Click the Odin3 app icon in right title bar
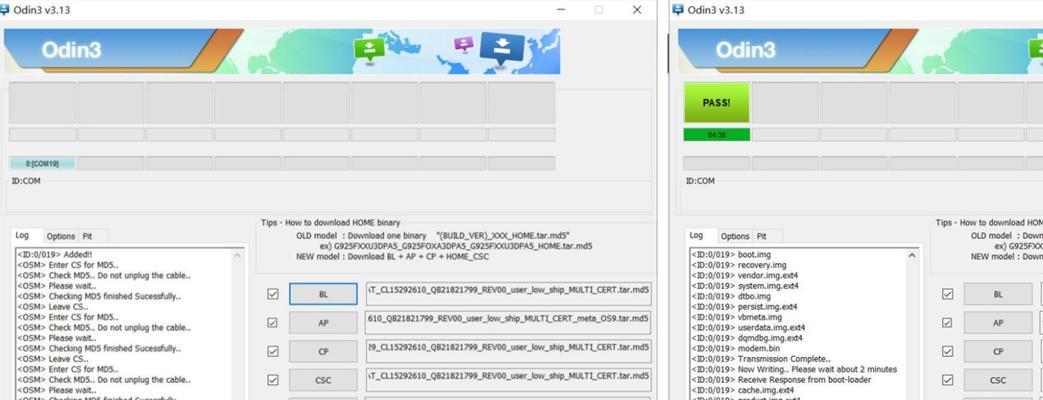 click(x=678, y=9)
